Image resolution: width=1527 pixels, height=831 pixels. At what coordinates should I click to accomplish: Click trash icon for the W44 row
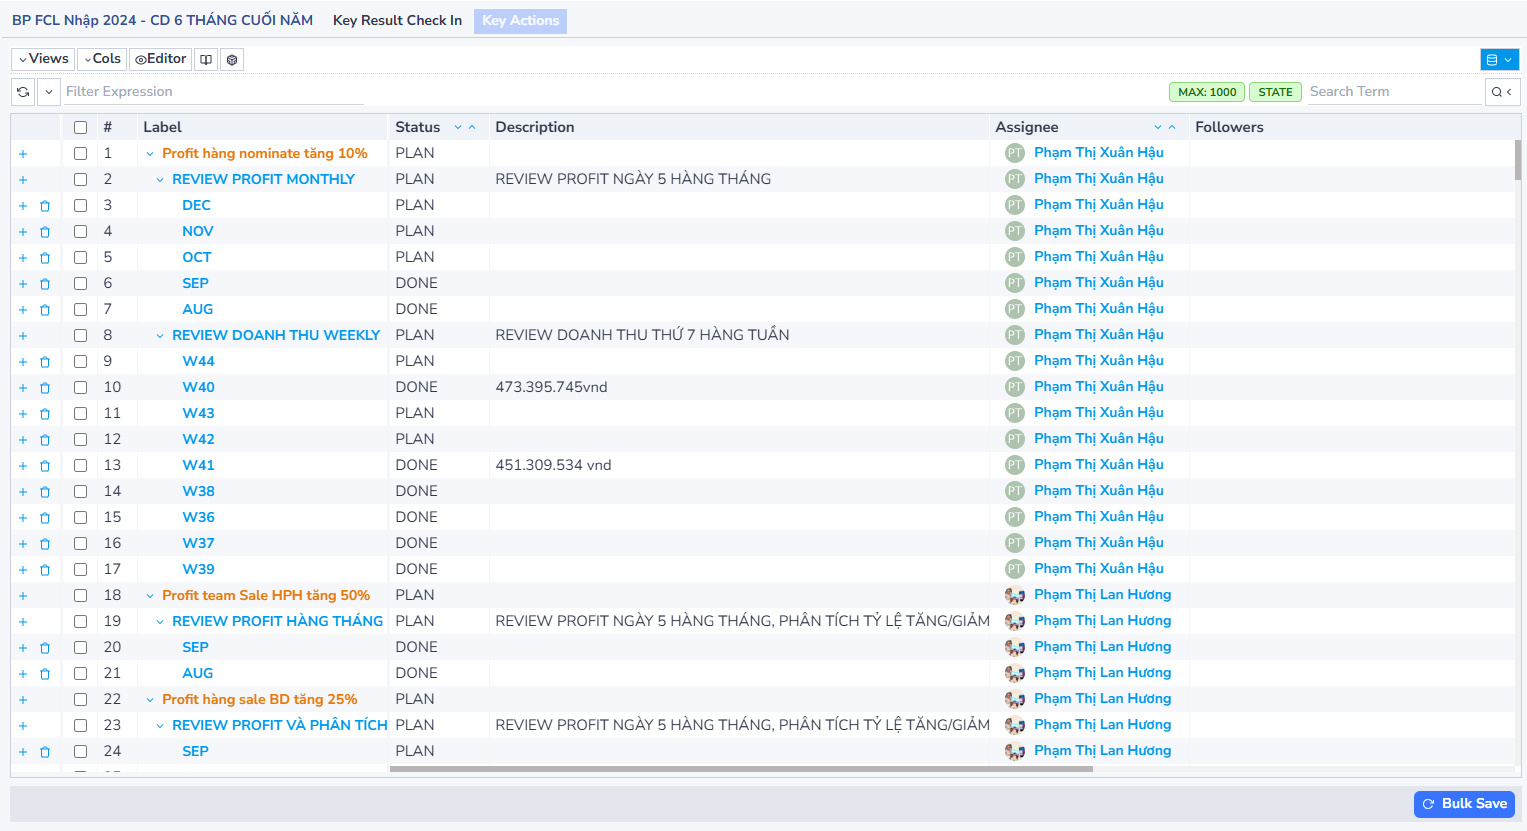(45, 362)
